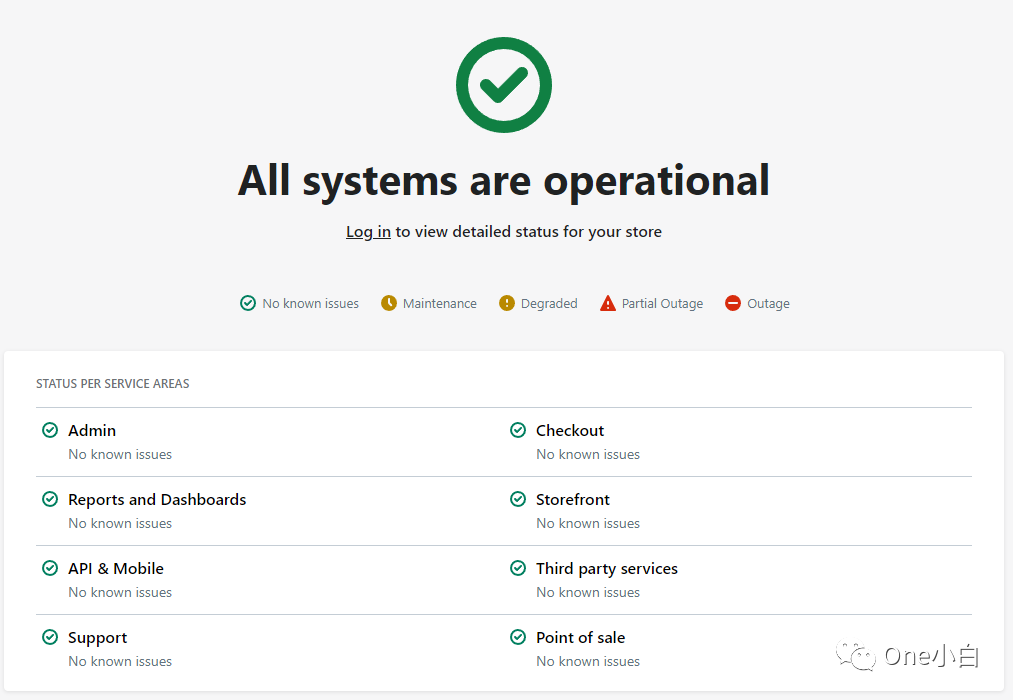Image resolution: width=1013 pixels, height=700 pixels.
Task: Select the Reports and Dashboards service label
Action: (157, 499)
